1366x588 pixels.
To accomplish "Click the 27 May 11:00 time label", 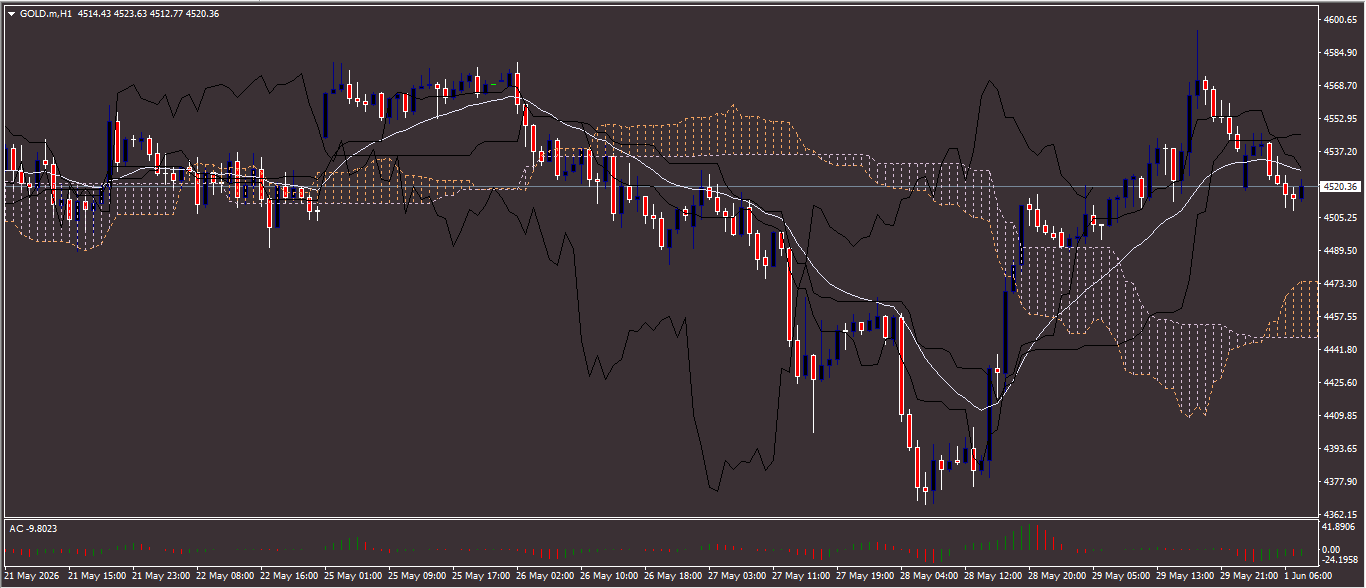I will pos(801,577).
